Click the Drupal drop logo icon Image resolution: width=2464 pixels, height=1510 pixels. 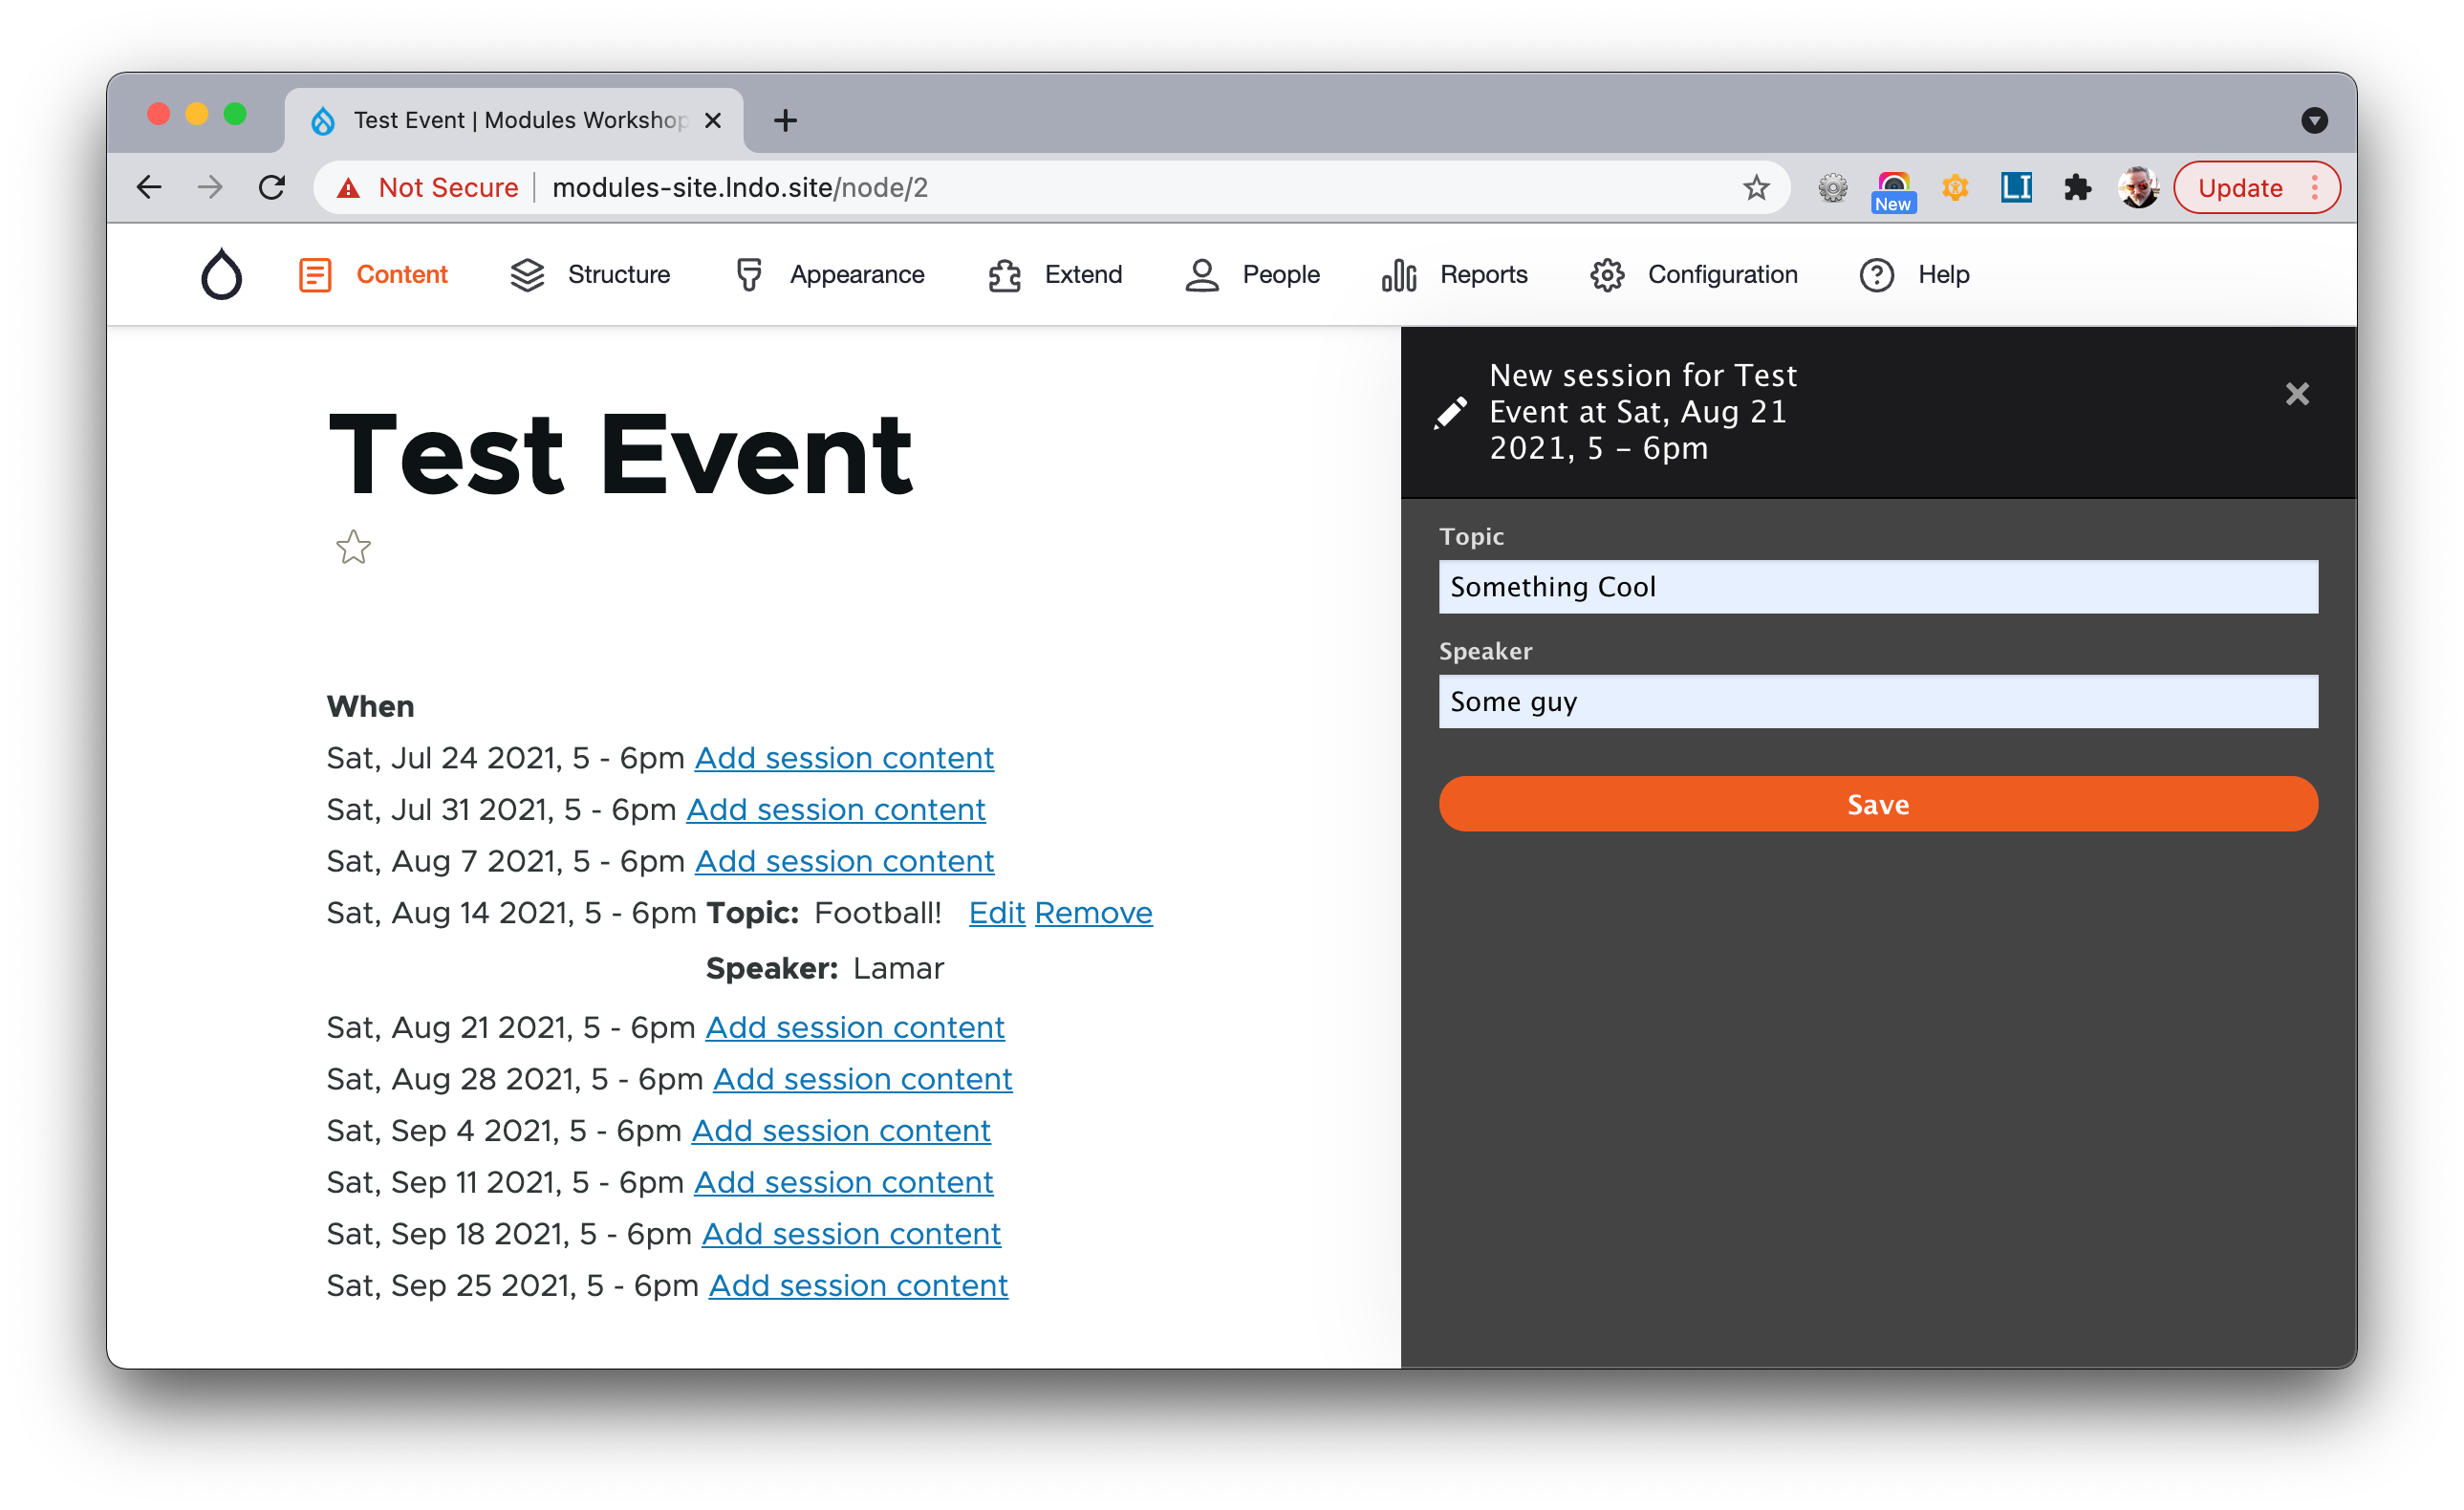click(221, 274)
